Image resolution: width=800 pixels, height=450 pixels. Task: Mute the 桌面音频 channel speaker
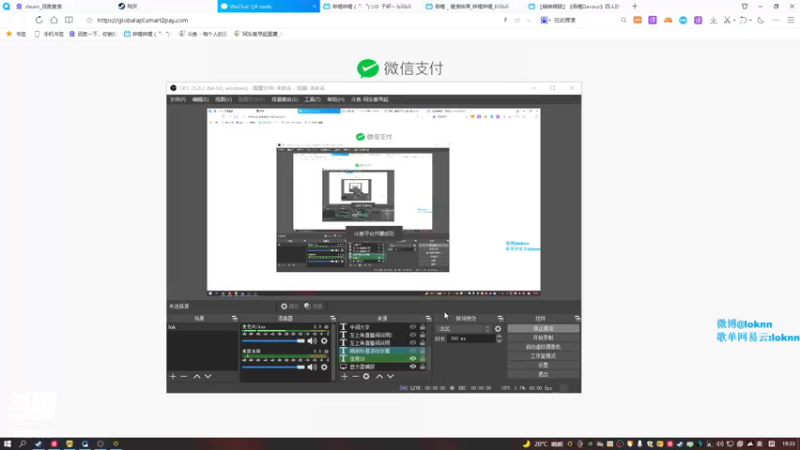312,367
